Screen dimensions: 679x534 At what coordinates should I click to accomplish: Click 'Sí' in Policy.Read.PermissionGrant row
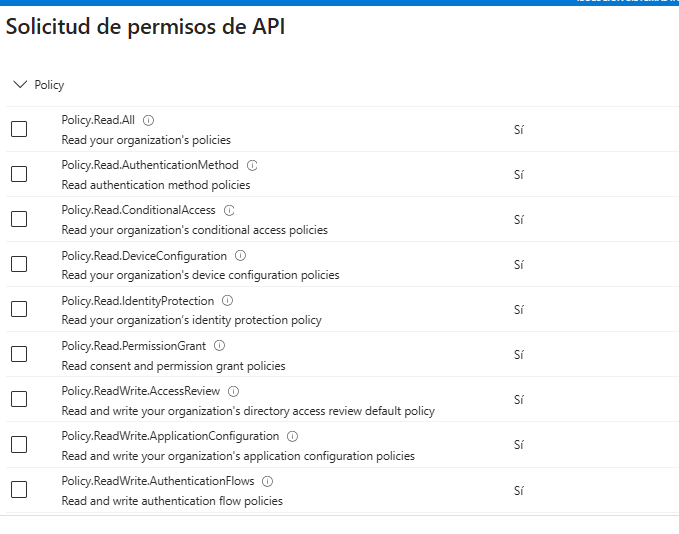(x=519, y=355)
